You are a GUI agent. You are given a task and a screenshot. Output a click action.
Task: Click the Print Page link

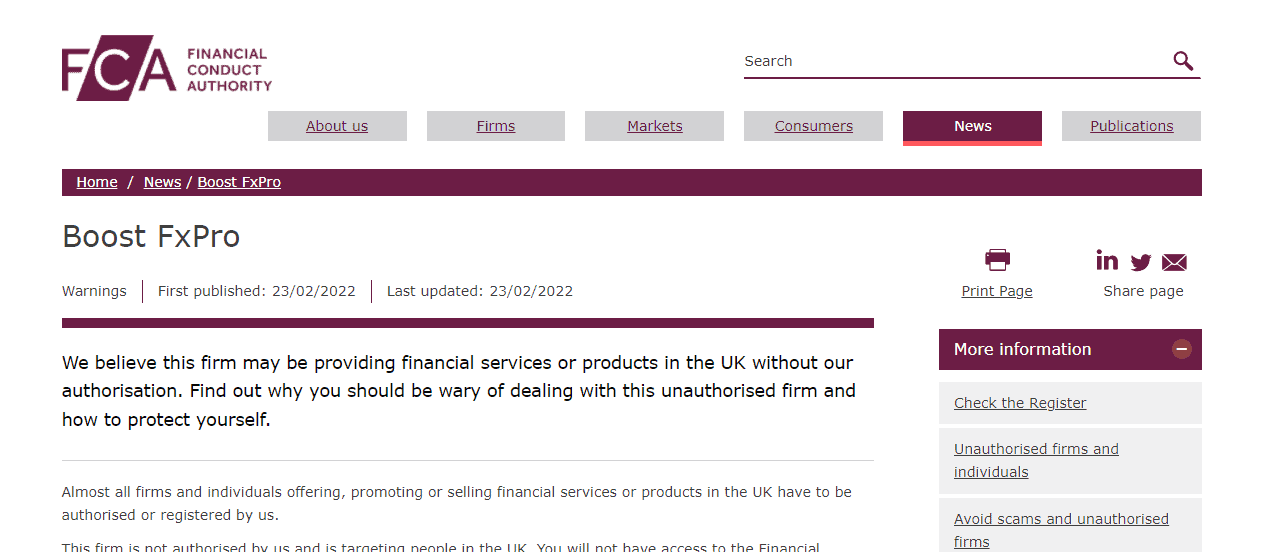997,291
